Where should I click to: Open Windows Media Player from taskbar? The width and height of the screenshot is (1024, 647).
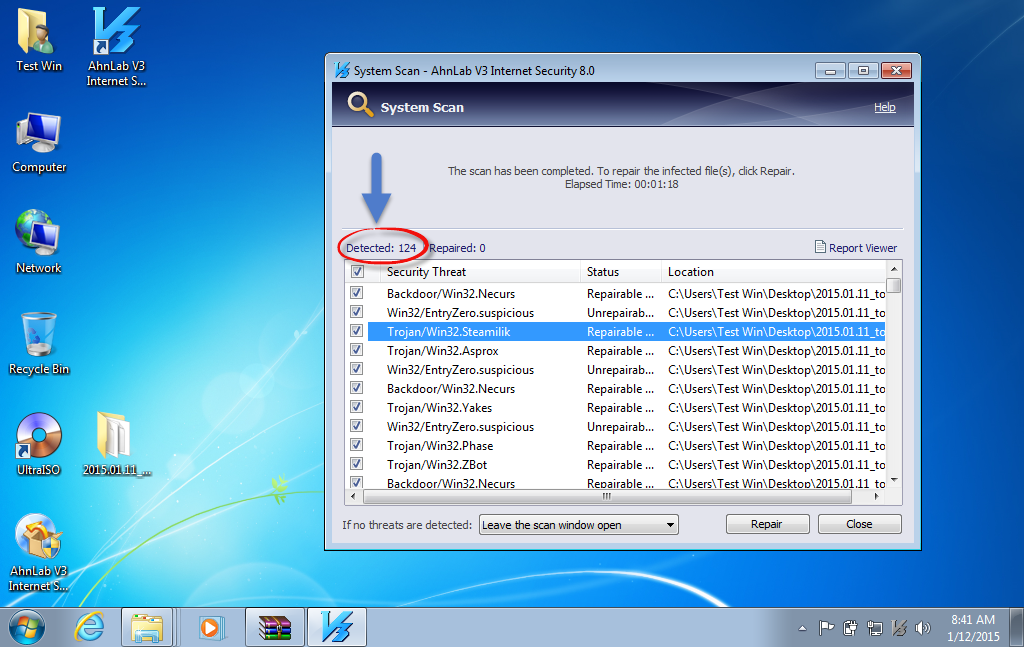[210, 628]
